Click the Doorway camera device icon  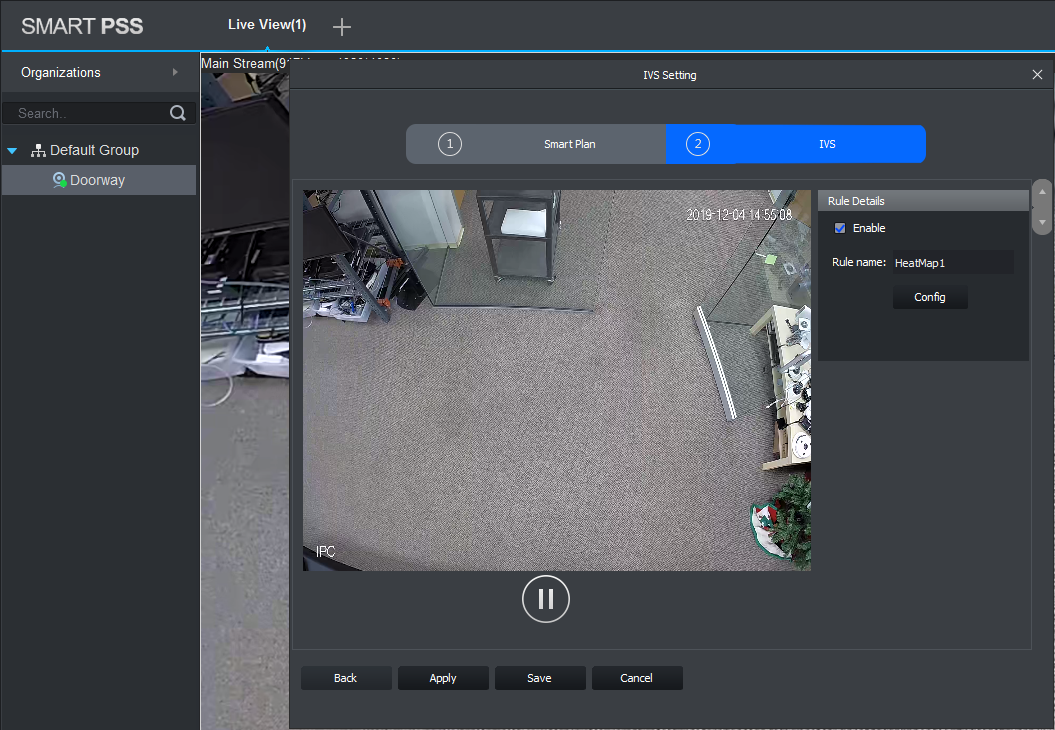[x=60, y=180]
